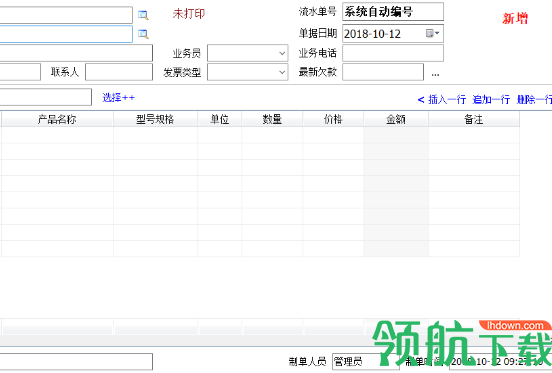Click the 制单人员 label
The image size is (552, 373).
click(307, 362)
